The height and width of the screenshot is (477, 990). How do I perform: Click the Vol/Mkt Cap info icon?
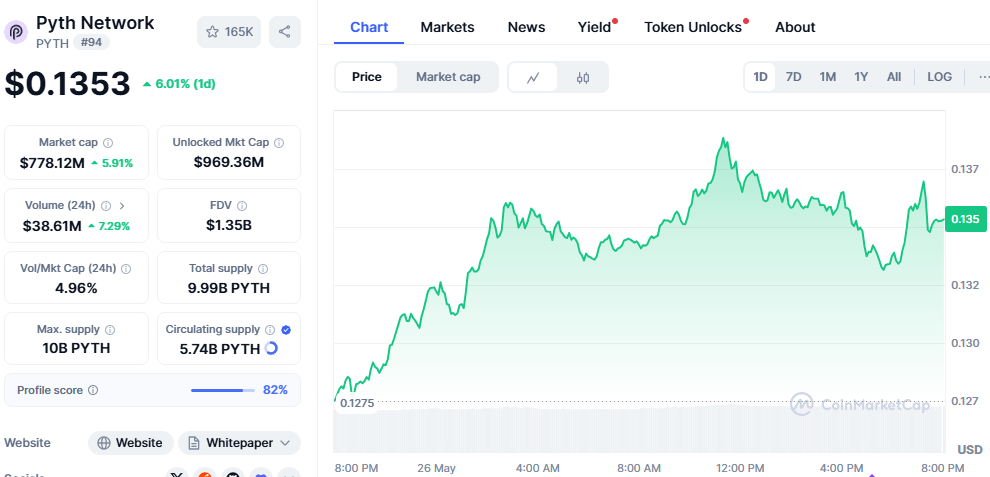126,269
